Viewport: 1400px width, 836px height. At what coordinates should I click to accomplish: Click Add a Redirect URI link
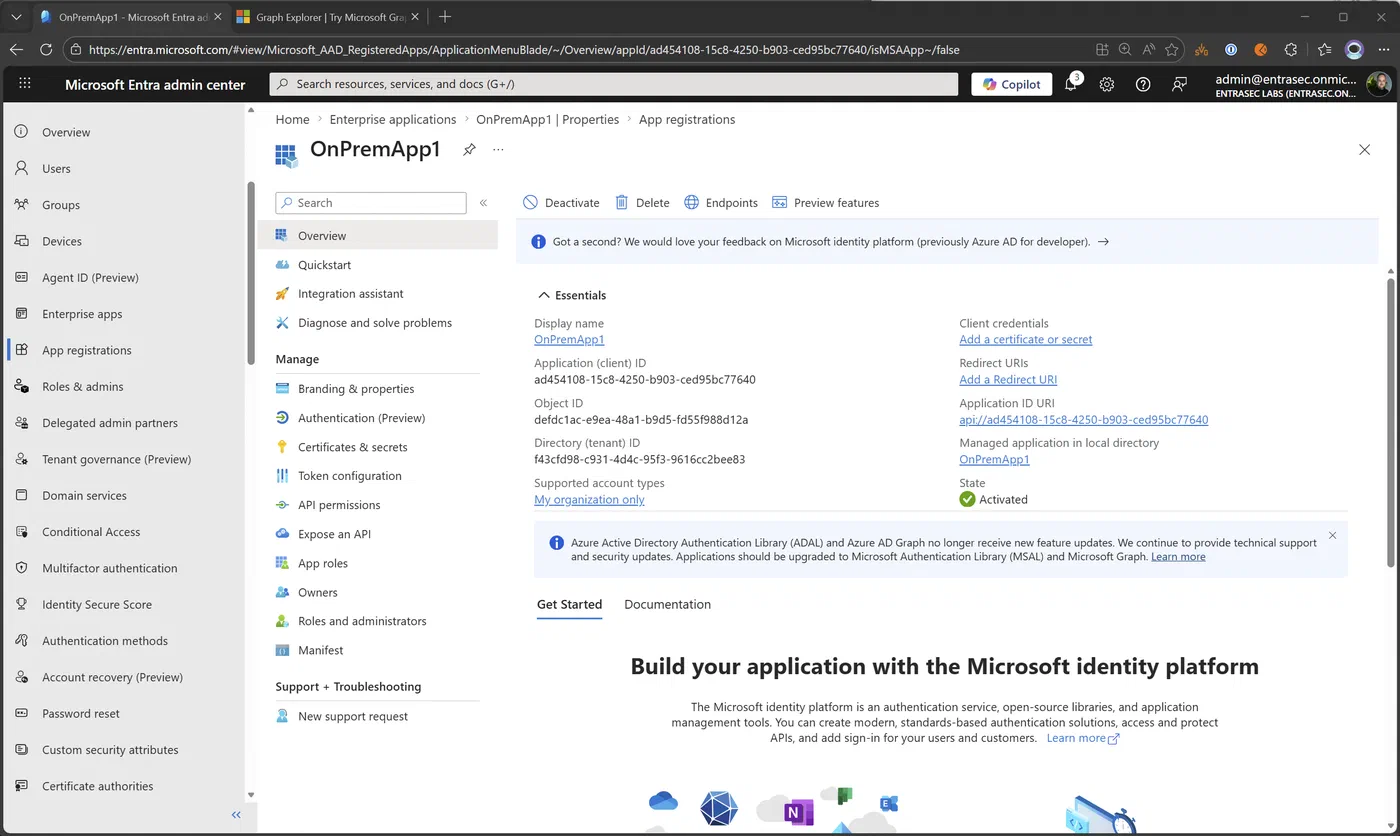pyautogui.click(x=1008, y=379)
